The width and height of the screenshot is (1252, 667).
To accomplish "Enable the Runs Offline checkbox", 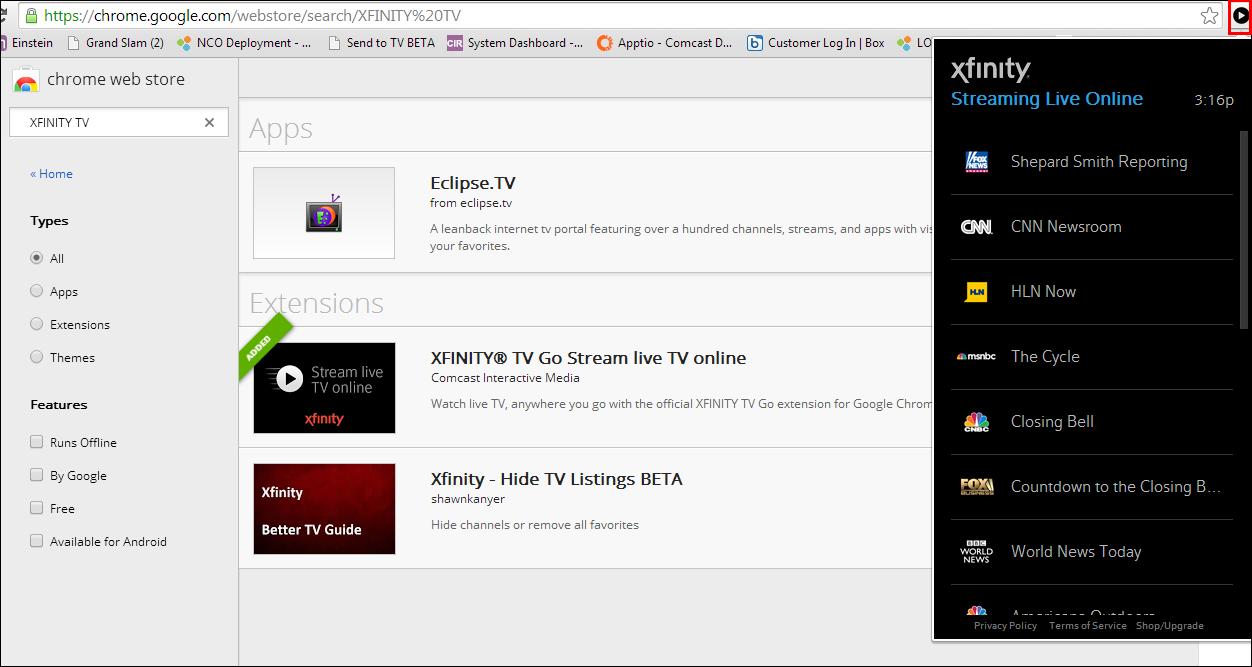I will pyautogui.click(x=37, y=442).
